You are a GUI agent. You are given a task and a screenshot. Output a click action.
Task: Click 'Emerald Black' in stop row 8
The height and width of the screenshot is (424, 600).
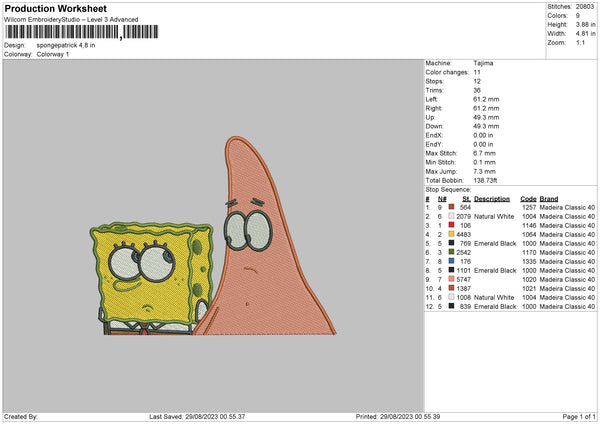coord(495,270)
